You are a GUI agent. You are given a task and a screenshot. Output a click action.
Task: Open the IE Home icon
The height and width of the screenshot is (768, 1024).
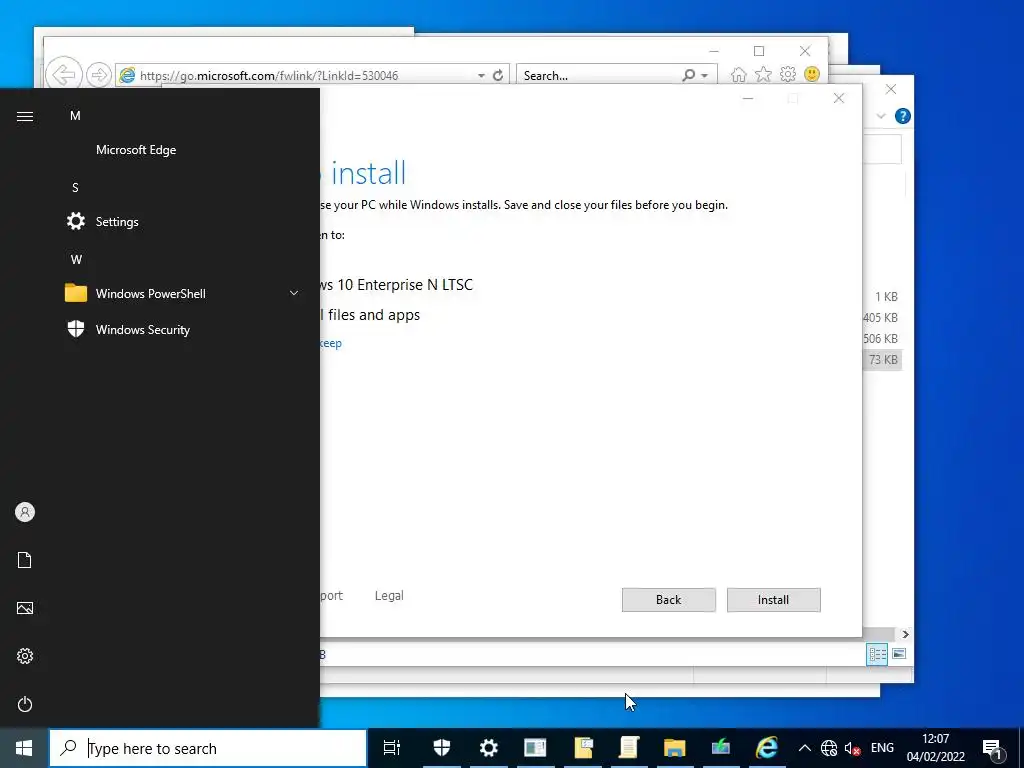pos(739,75)
